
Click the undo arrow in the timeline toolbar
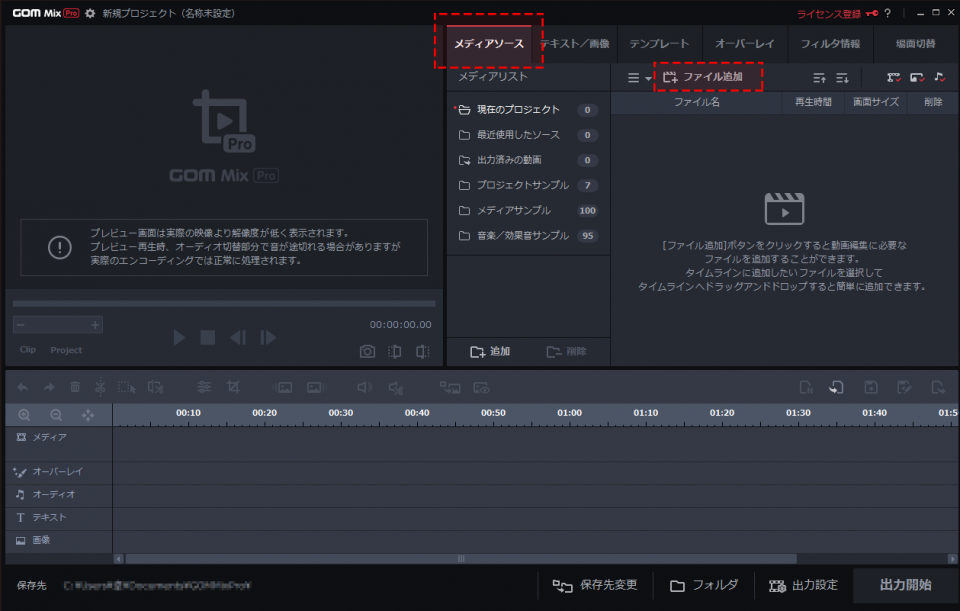click(23, 387)
